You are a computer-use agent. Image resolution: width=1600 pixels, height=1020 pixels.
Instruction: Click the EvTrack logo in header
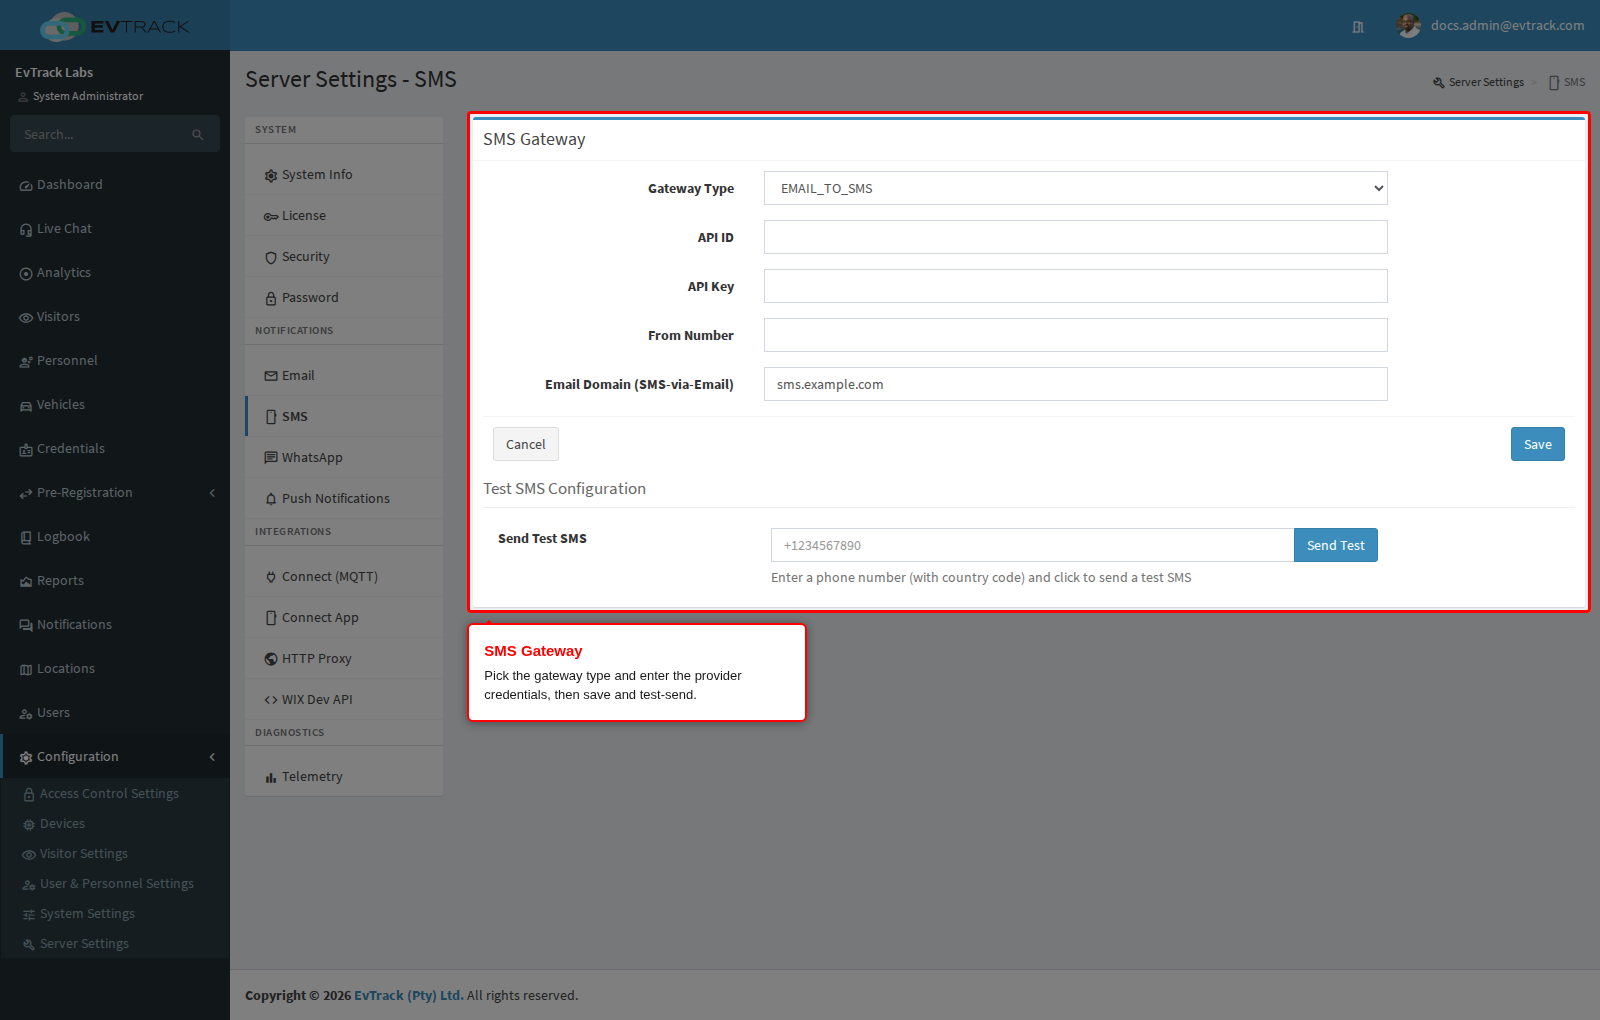tap(115, 26)
